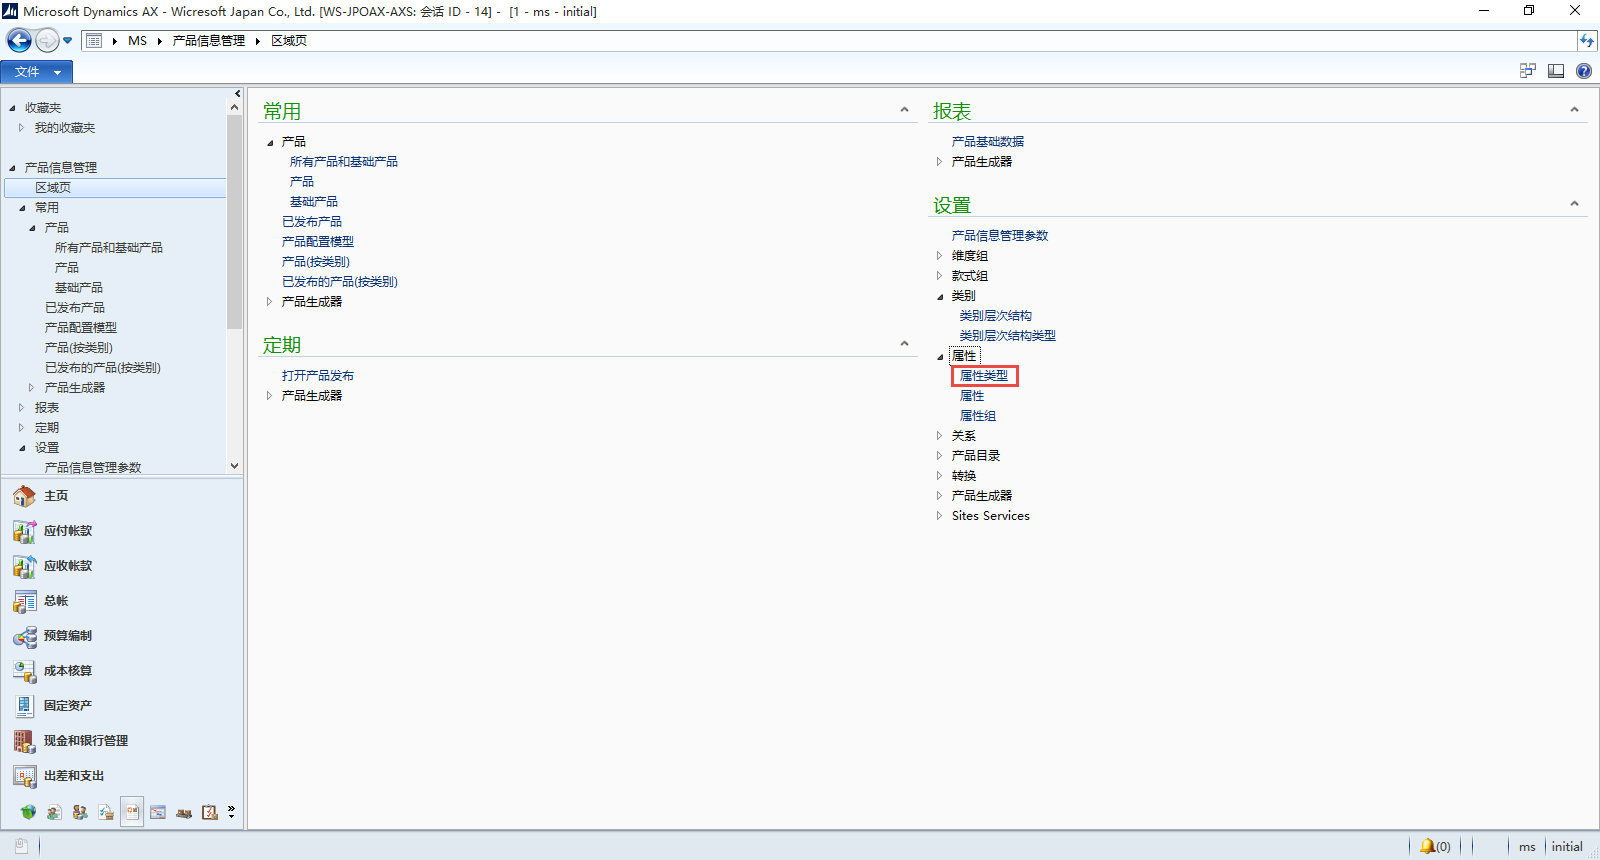Collapse the 设置 section header arrow
Viewport: 1600px width, 860px height.
(x=1574, y=204)
